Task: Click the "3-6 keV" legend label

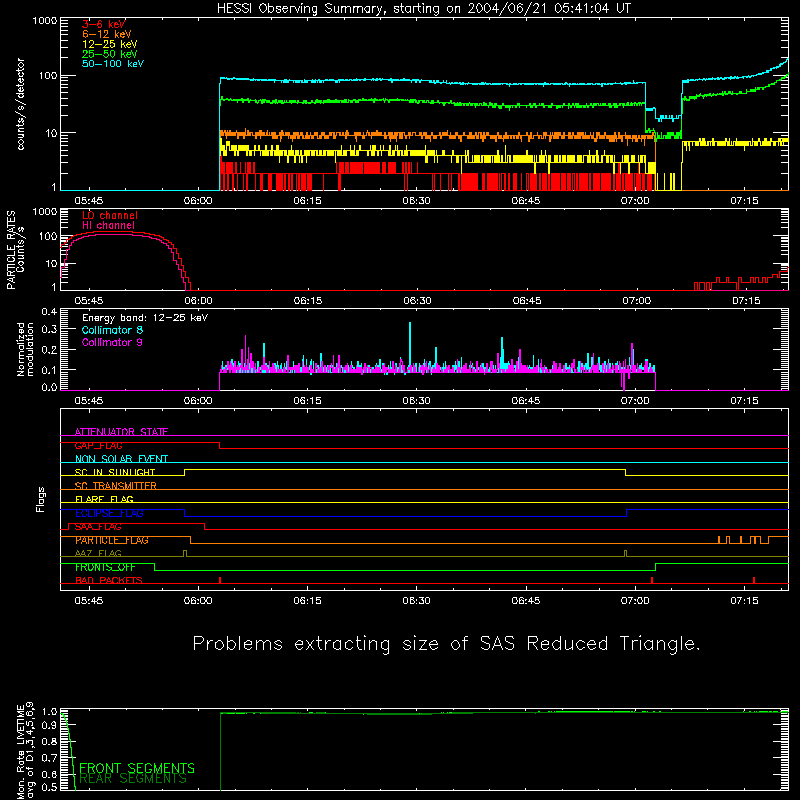Action: coord(104,24)
